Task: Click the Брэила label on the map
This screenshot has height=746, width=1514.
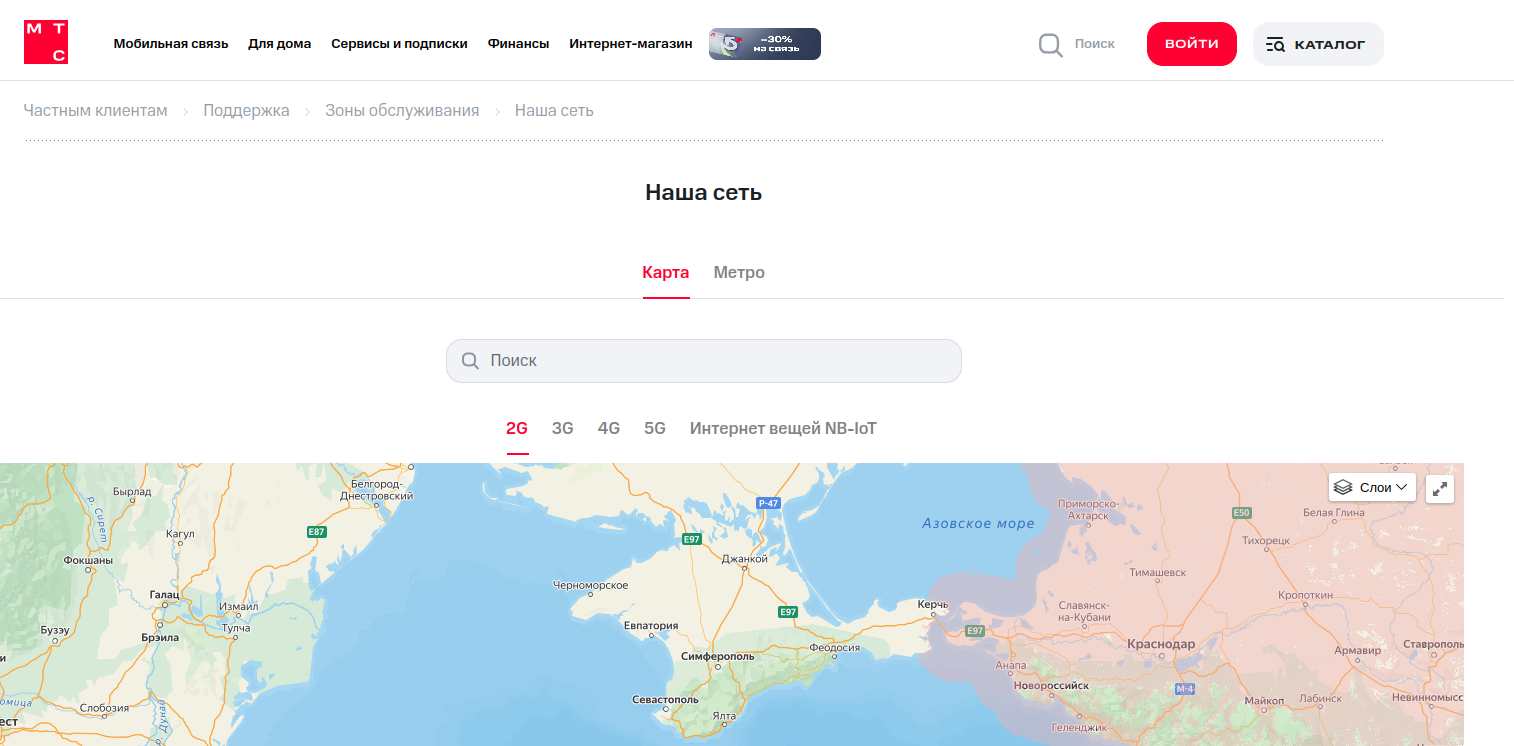Action: (160, 637)
